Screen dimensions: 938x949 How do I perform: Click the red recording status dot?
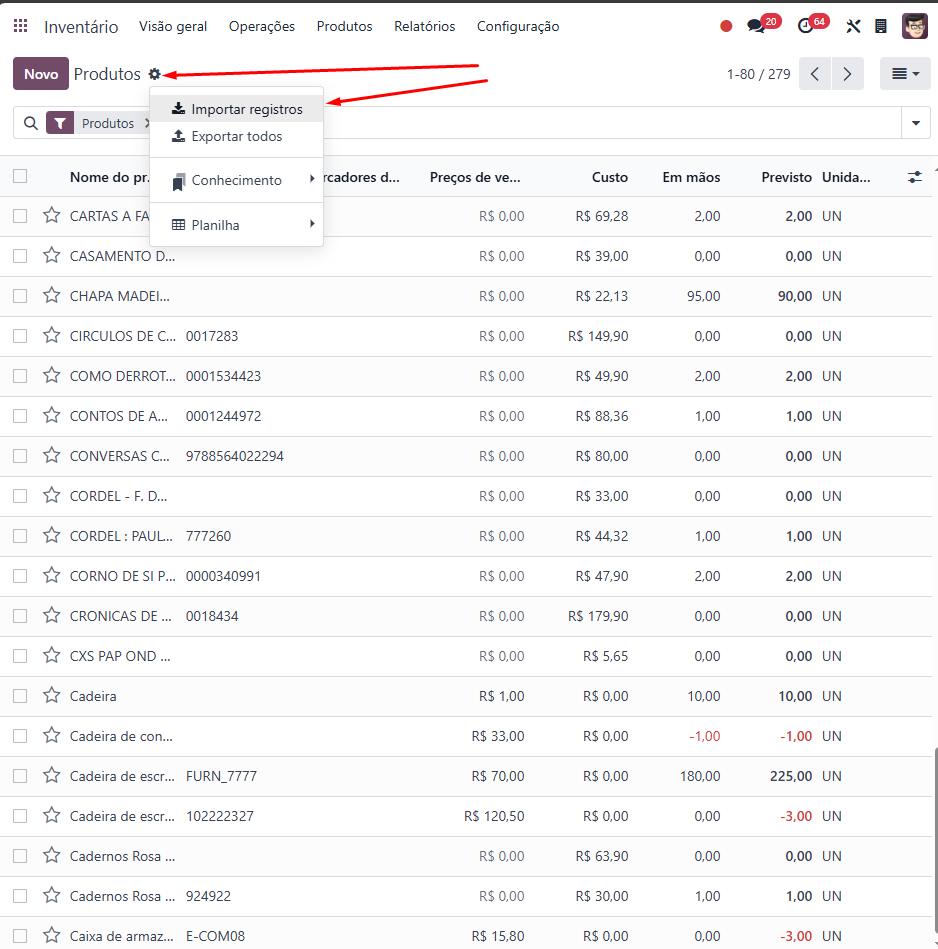(x=726, y=26)
